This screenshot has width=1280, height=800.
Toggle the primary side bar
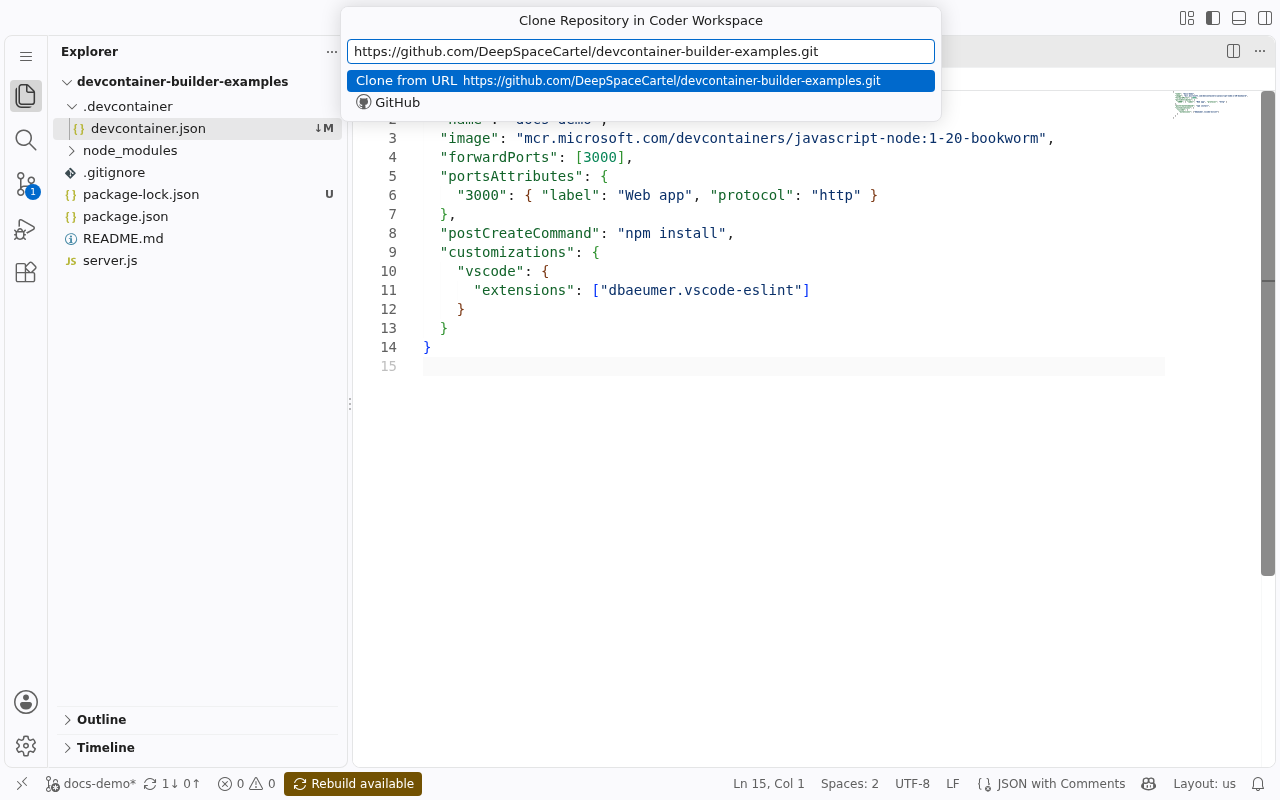click(1213, 18)
